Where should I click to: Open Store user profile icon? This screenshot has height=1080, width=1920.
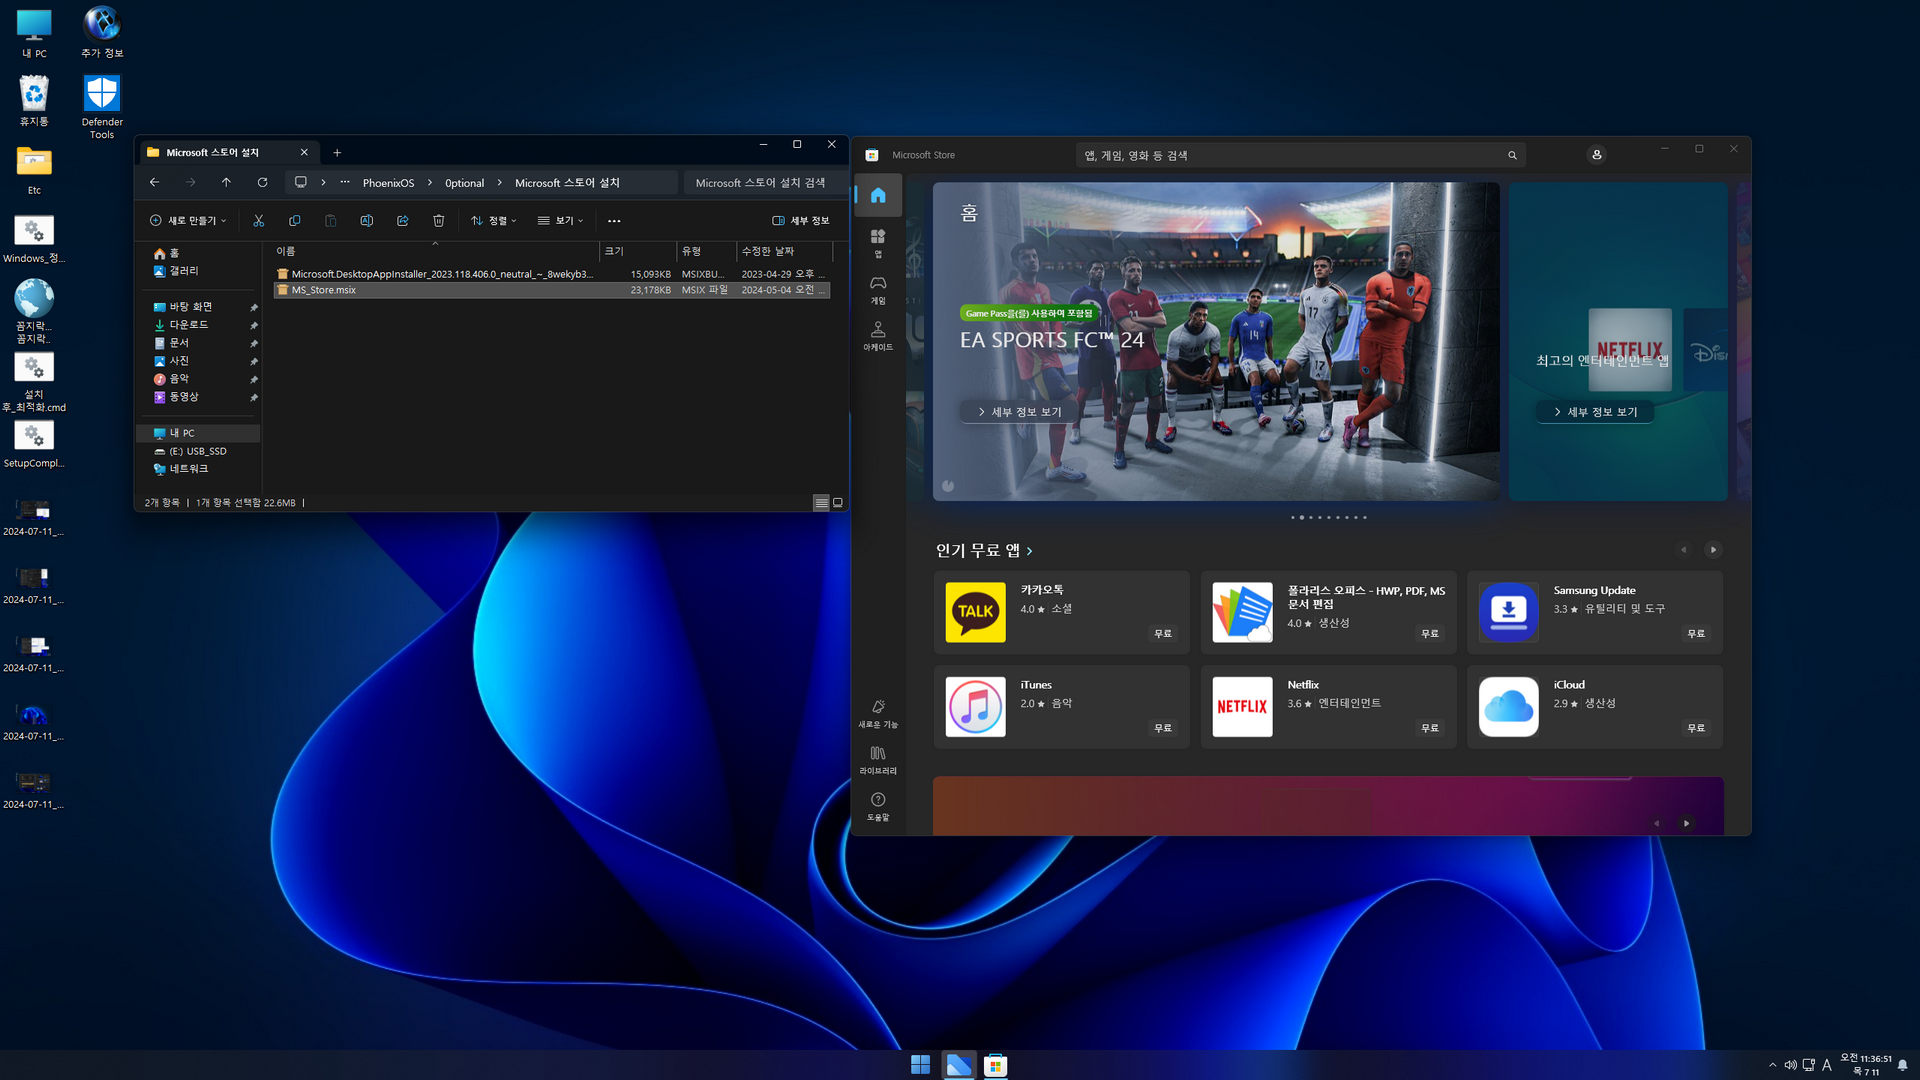(x=1596, y=155)
